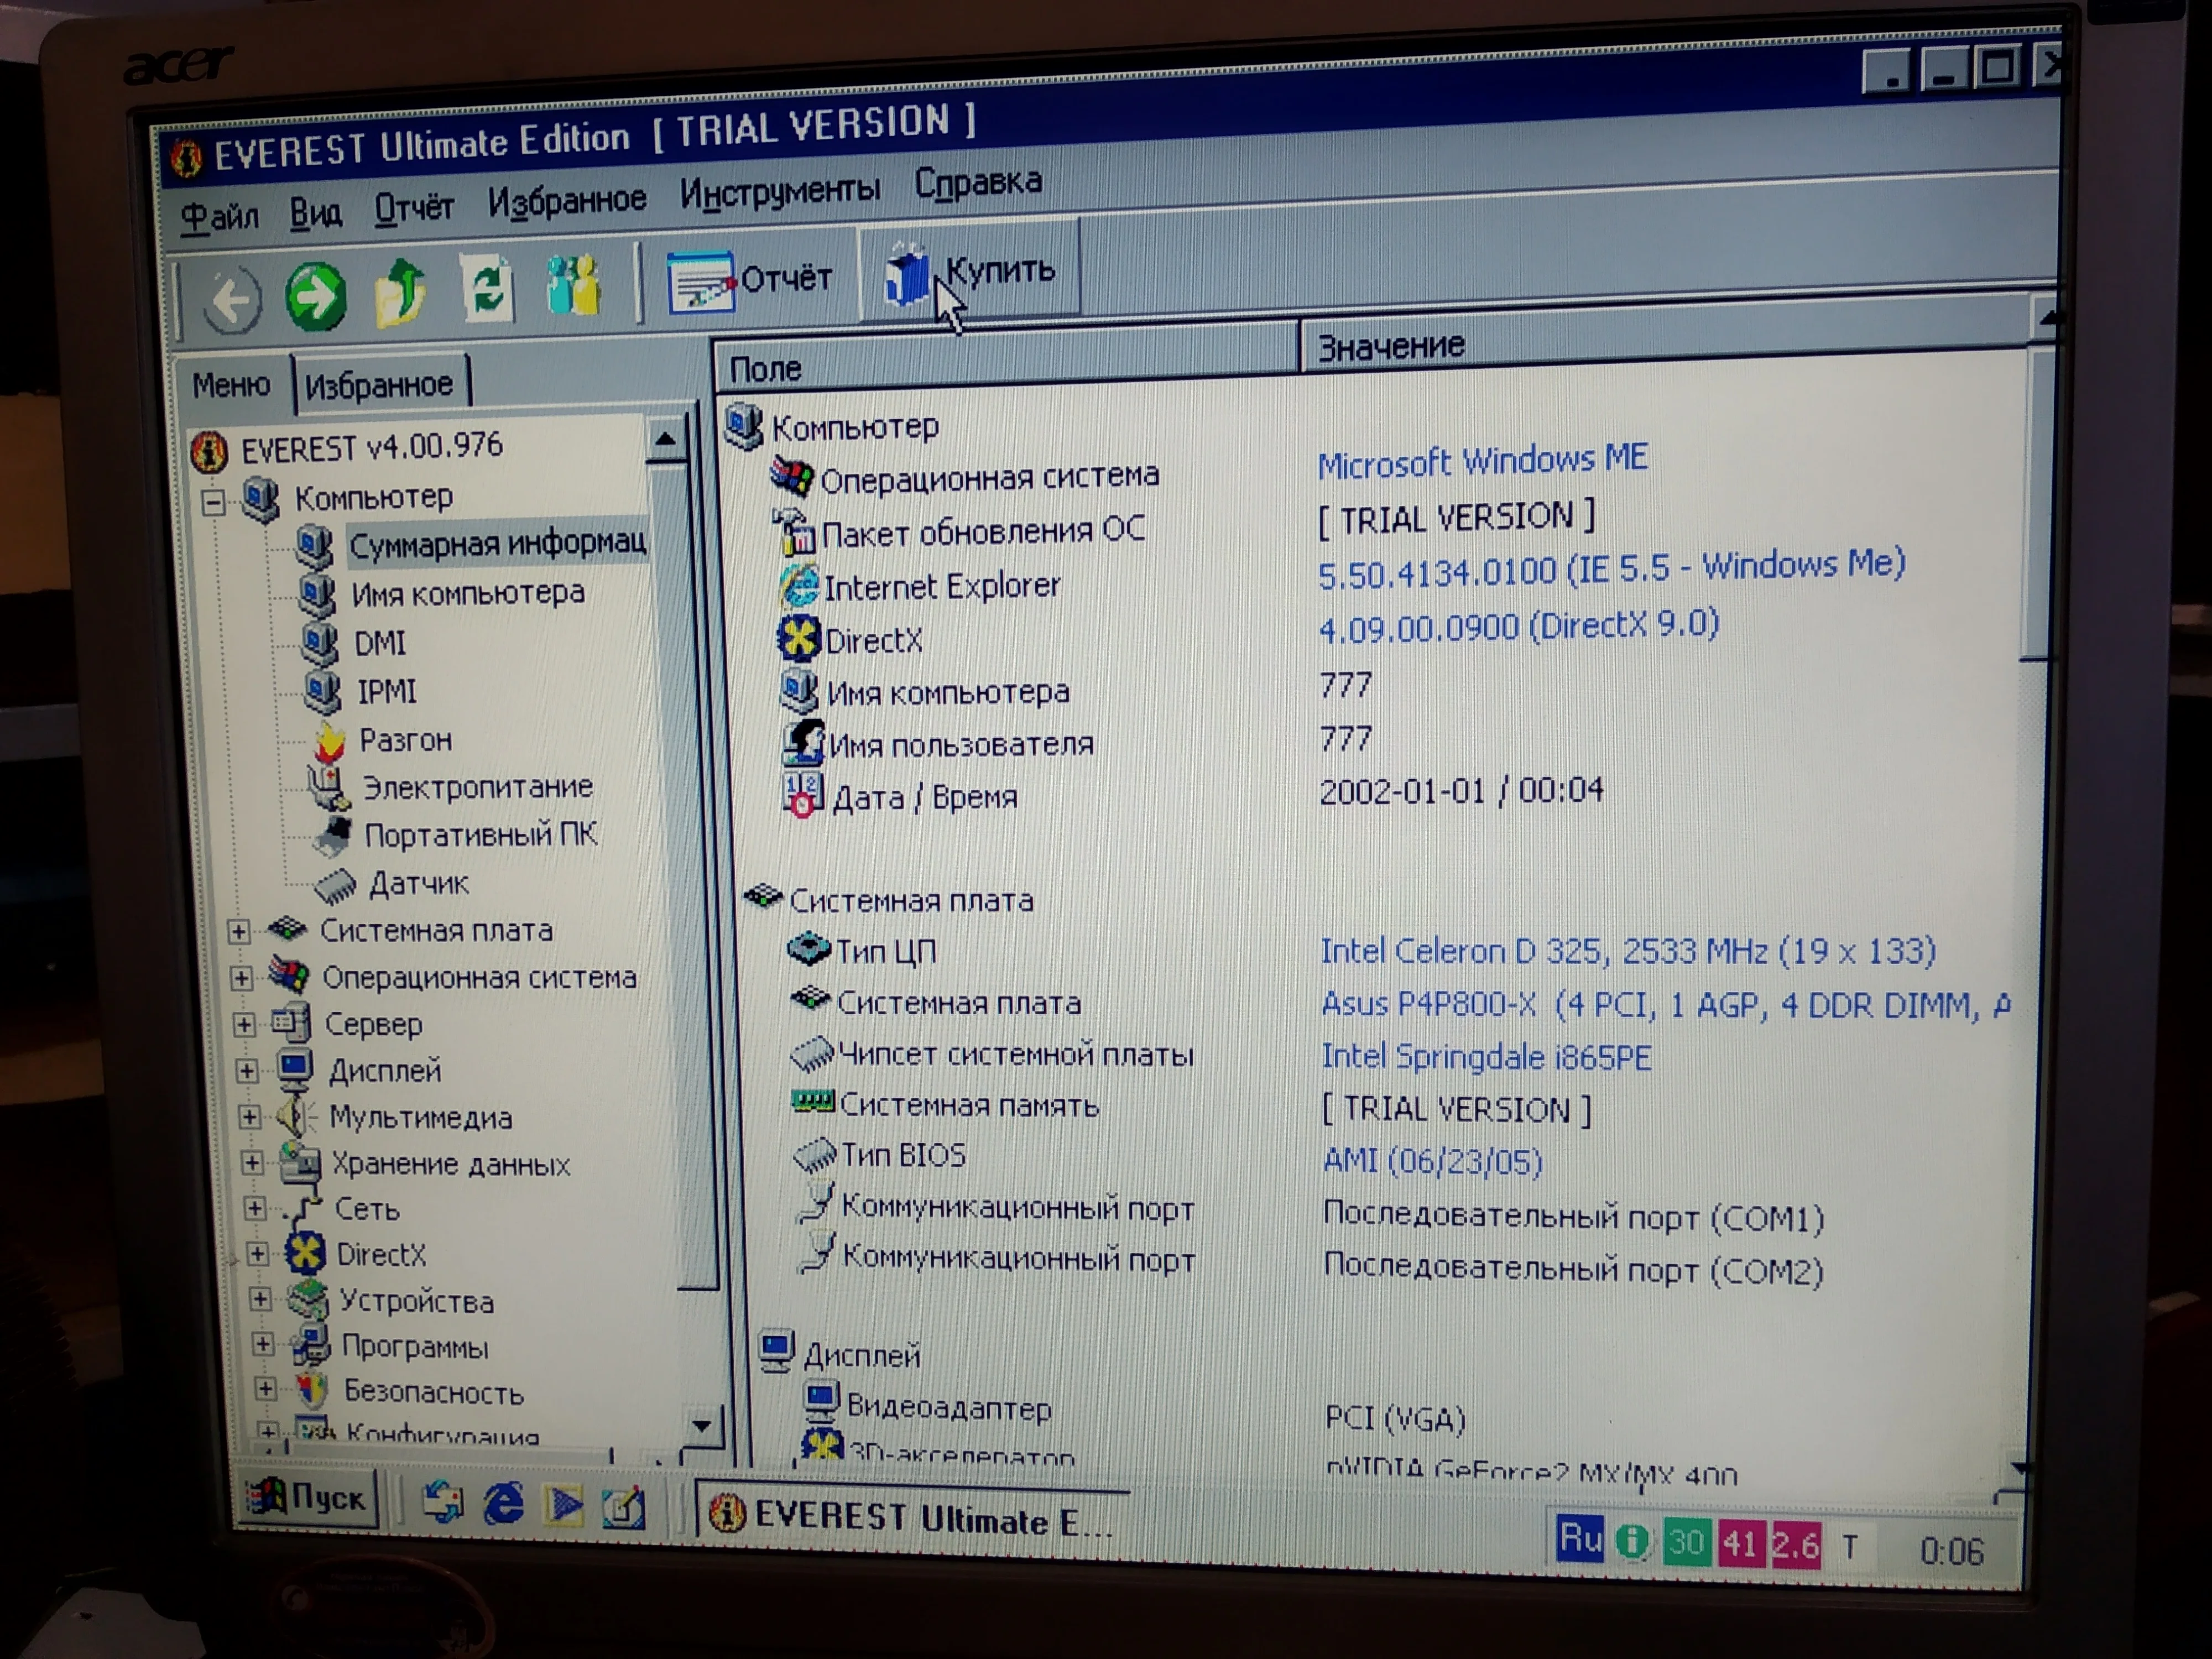Expand the Системная плата tree node

(238, 932)
